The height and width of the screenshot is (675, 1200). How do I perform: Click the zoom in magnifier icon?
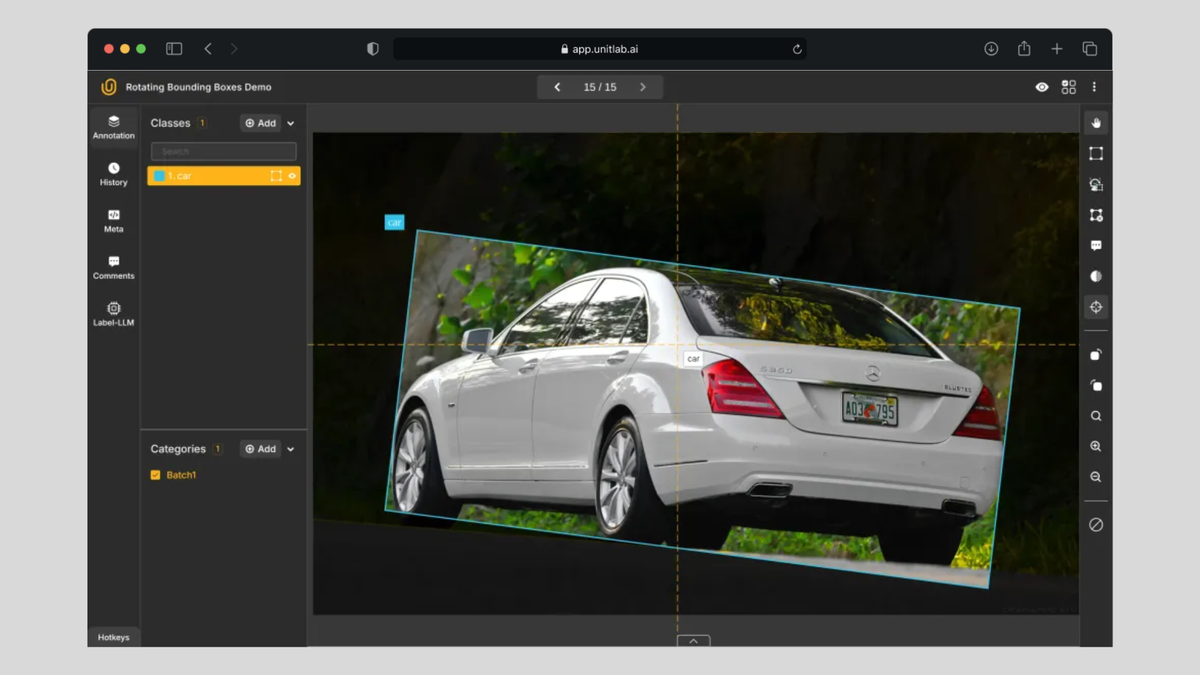click(x=1096, y=447)
